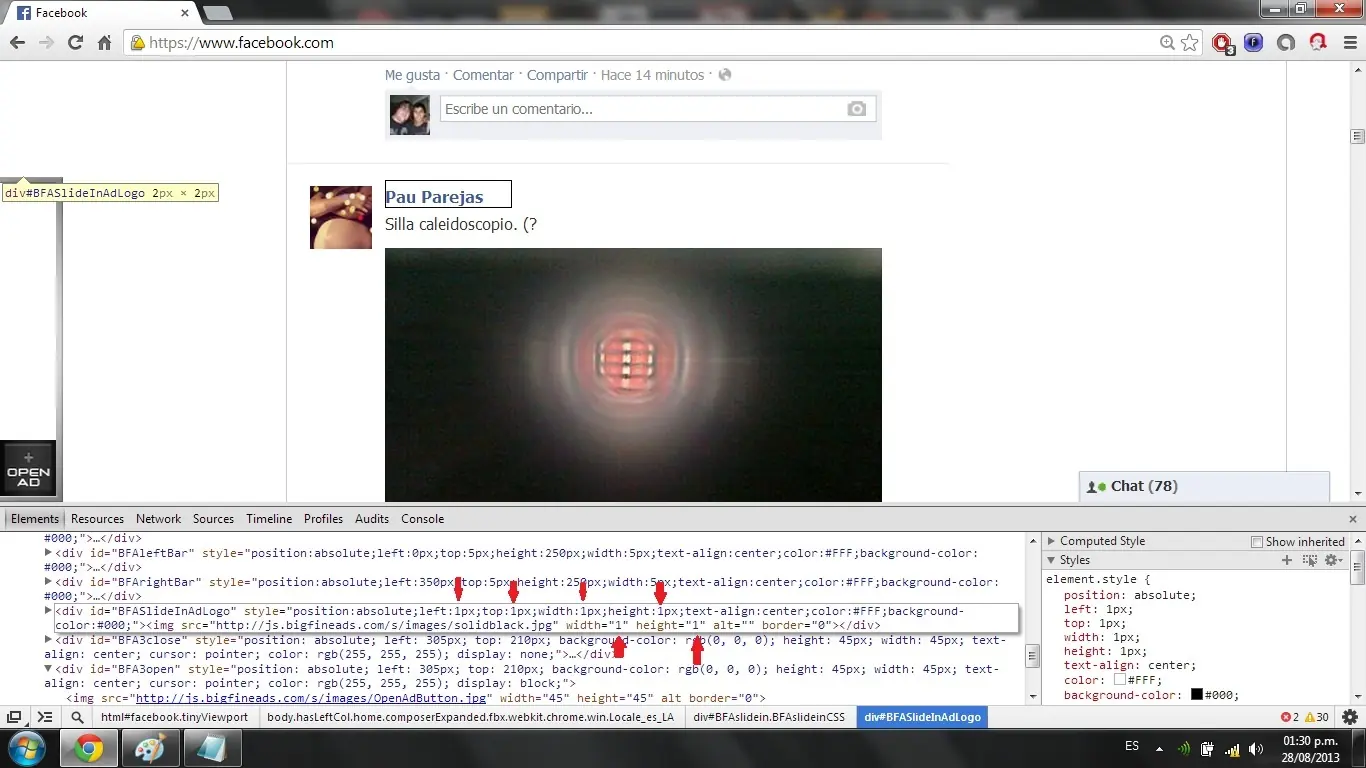Click the OPEN AD button

coord(28,470)
